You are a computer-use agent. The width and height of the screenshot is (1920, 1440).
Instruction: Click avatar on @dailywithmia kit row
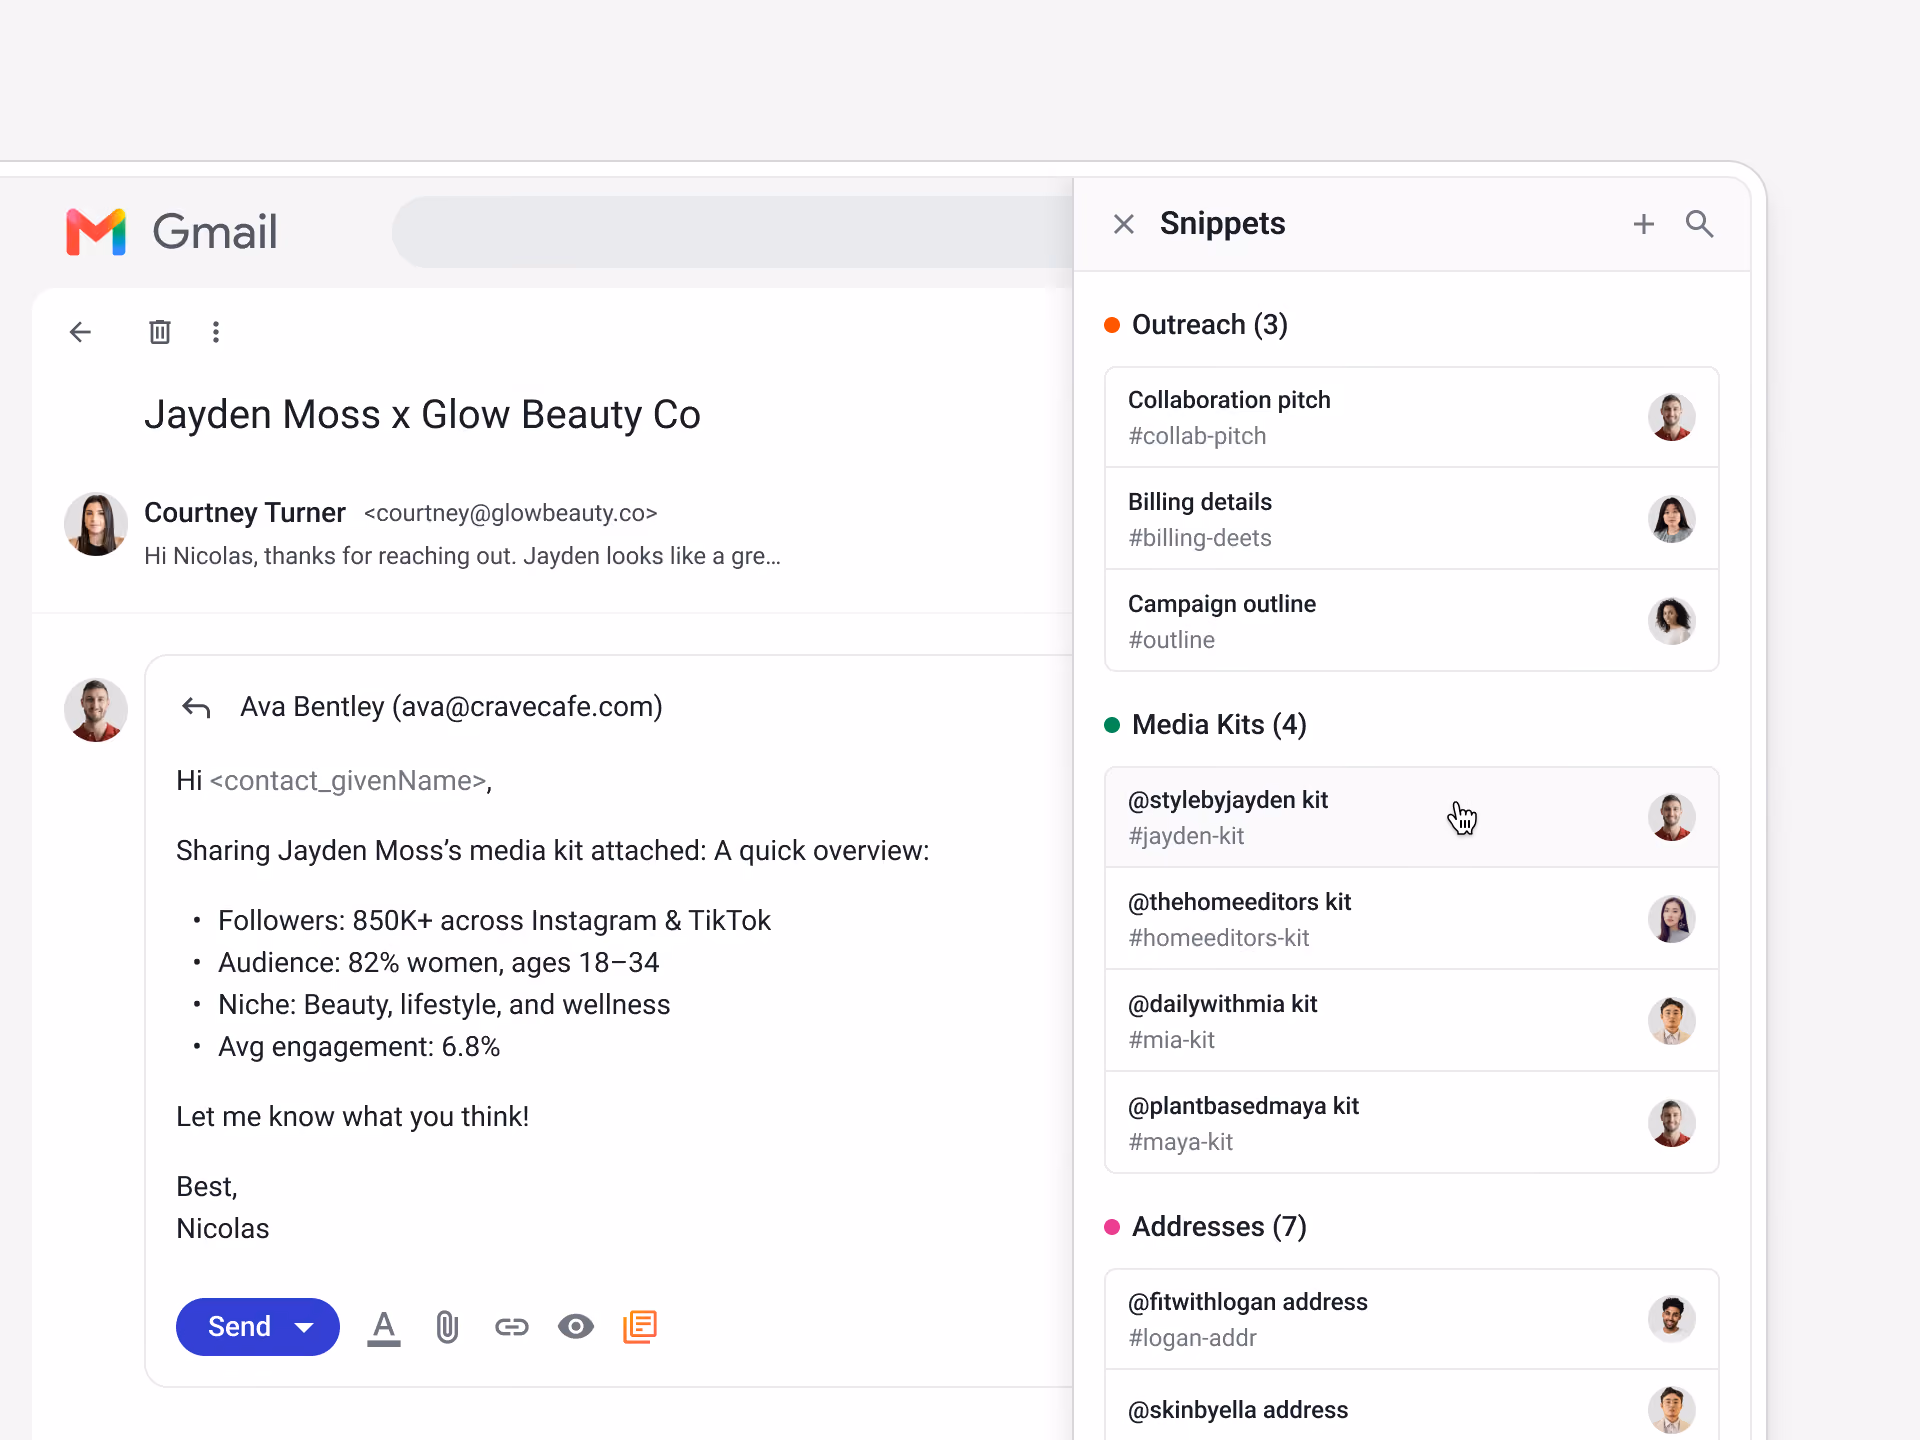point(1672,1021)
